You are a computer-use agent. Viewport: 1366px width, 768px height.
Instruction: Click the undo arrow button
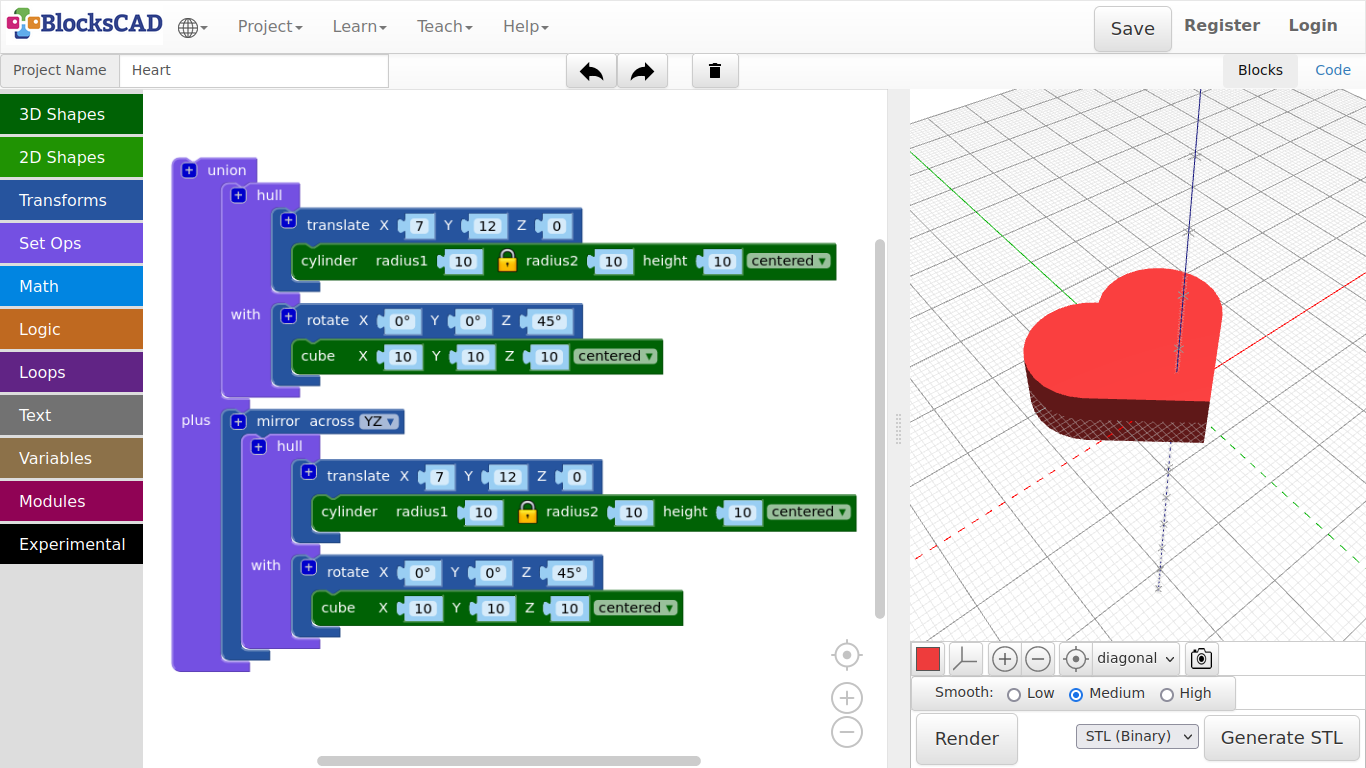click(x=591, y=71)
